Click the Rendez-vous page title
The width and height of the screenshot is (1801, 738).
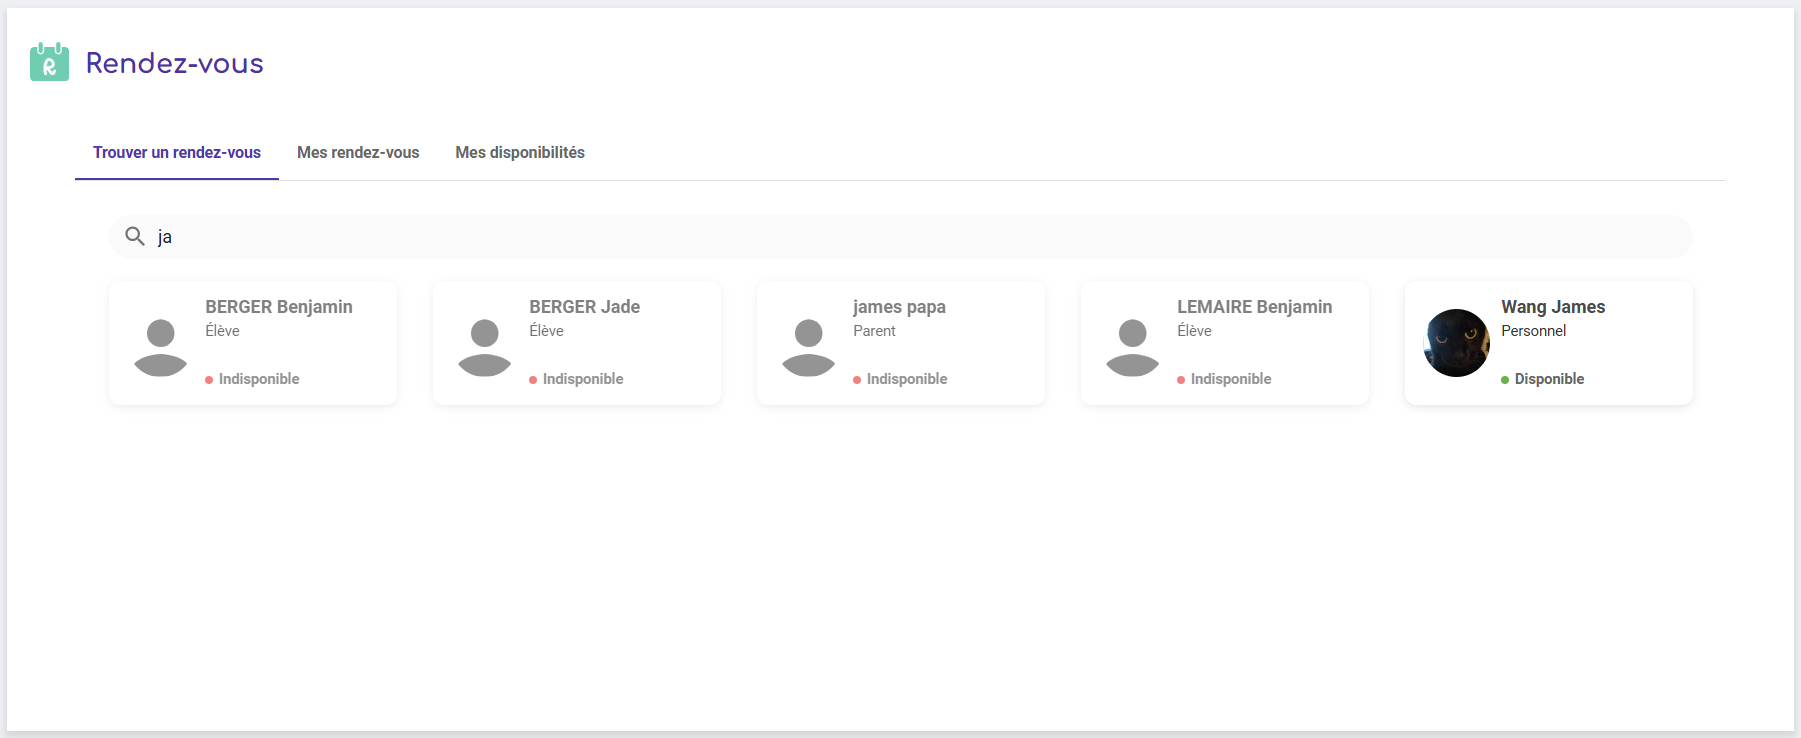[175, 63]
